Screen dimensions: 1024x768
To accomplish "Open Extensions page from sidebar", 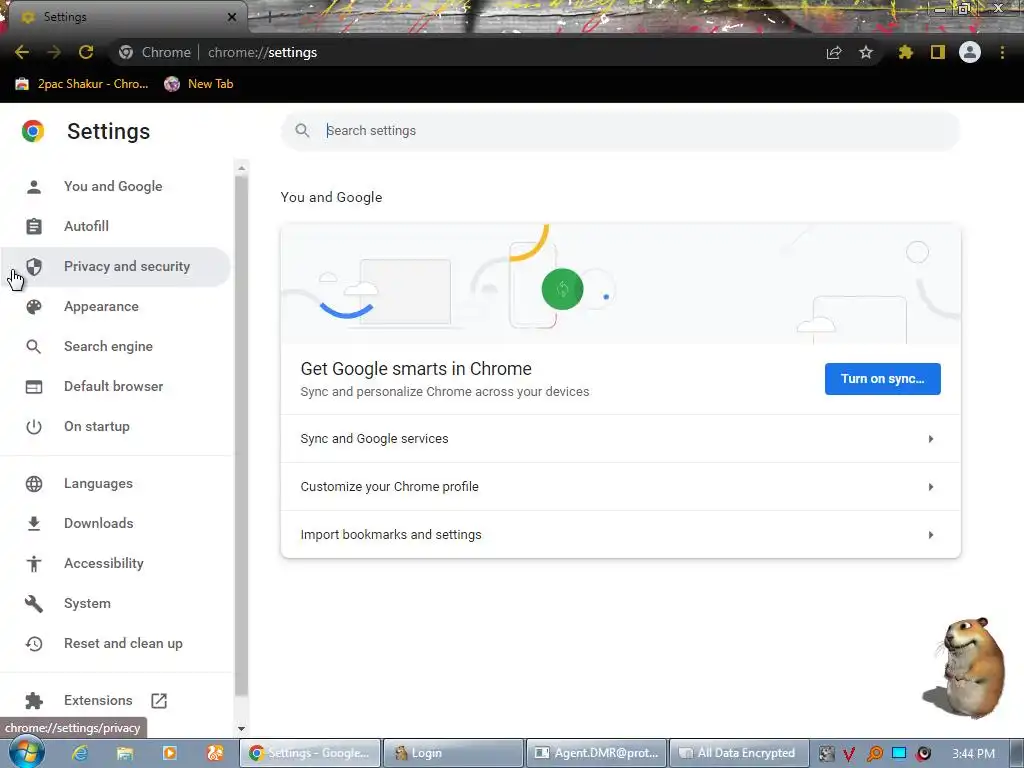I will 115,700.
